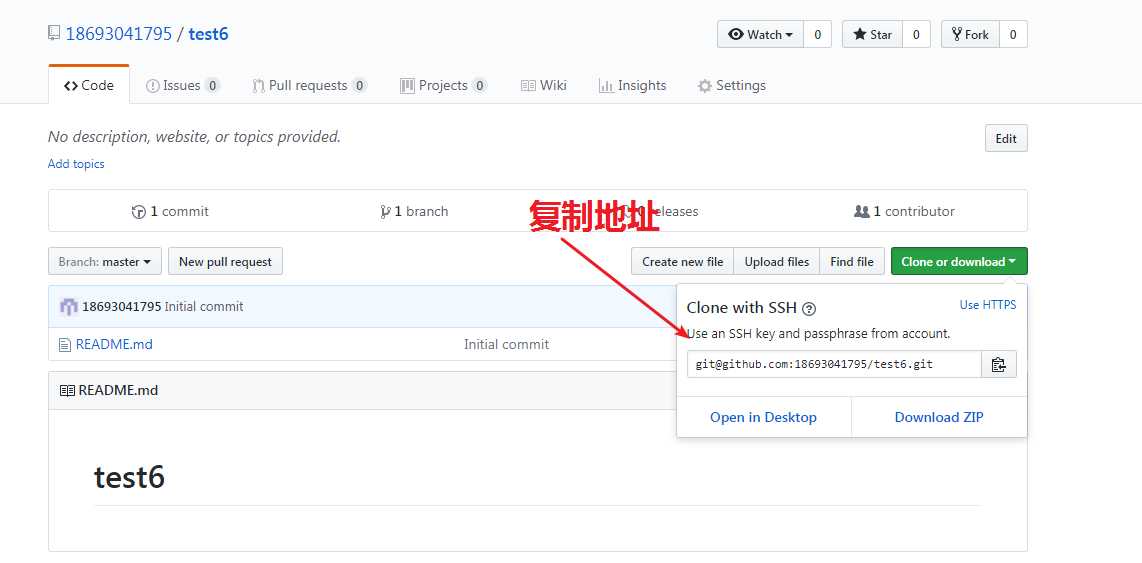Click the book icon in the README.md header
Image resolution: width=1142 pixels, height=563 pixels.
point(67,390)
